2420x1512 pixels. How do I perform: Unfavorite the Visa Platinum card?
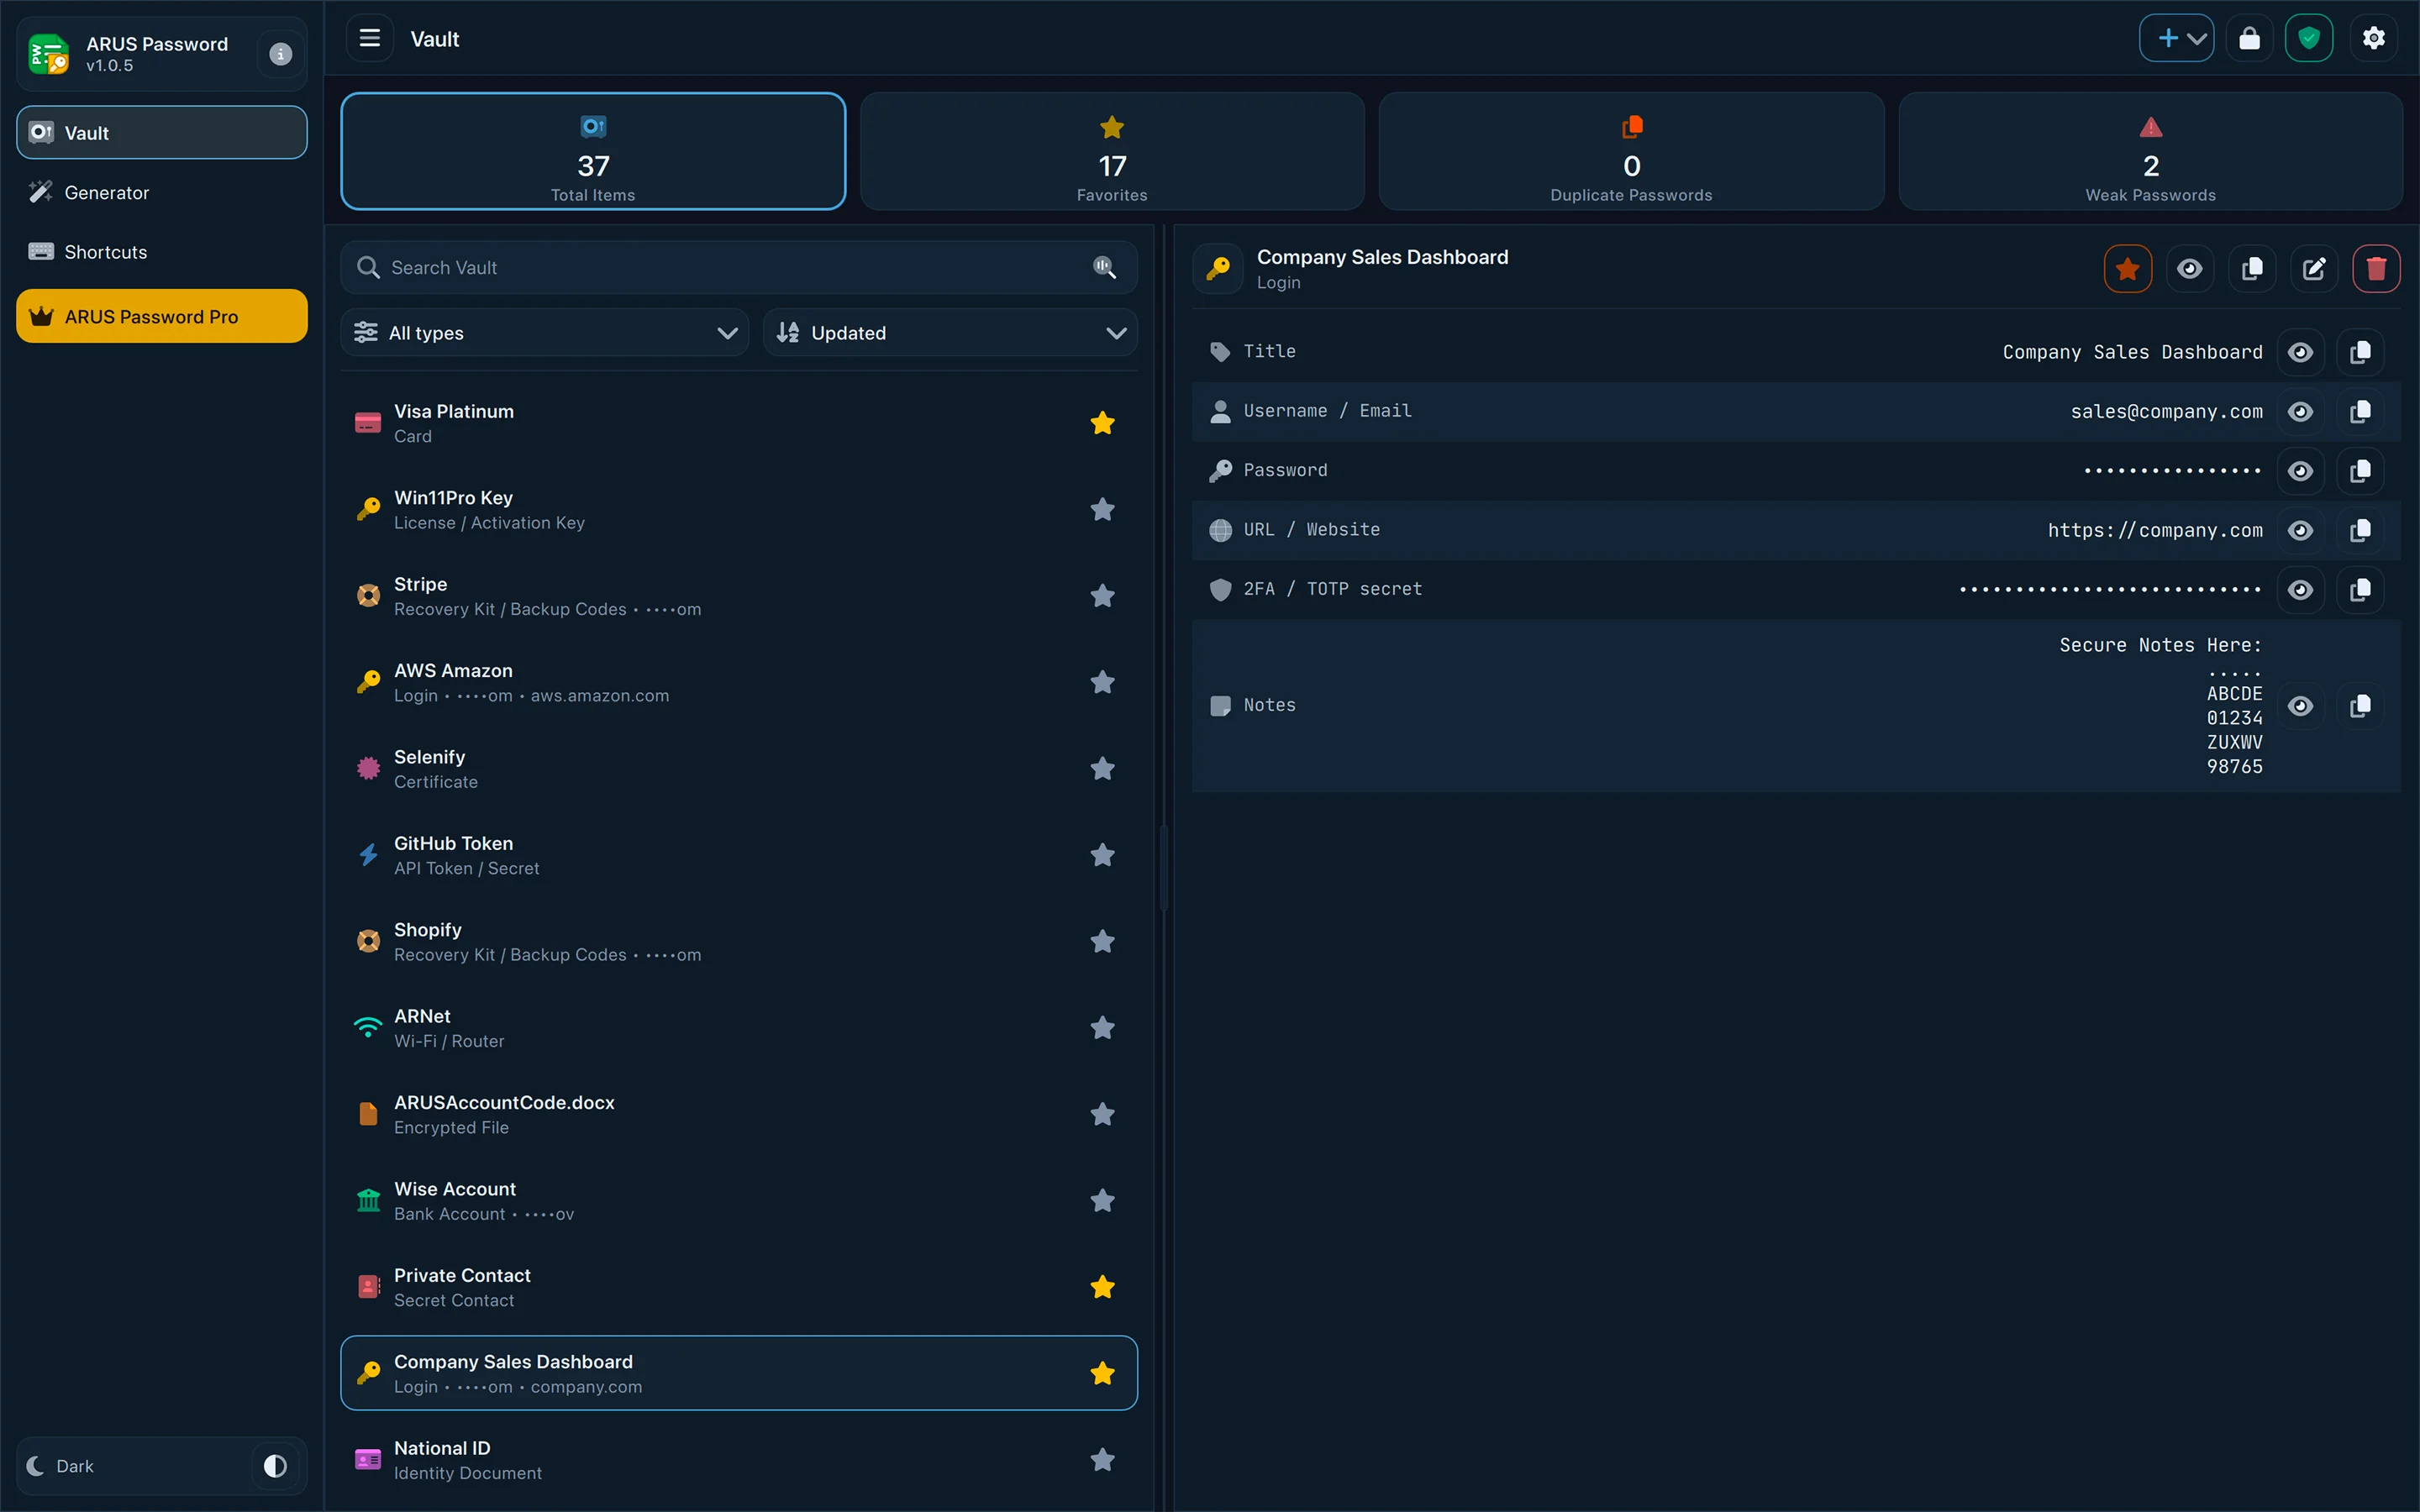click(x=1103, y=423)
